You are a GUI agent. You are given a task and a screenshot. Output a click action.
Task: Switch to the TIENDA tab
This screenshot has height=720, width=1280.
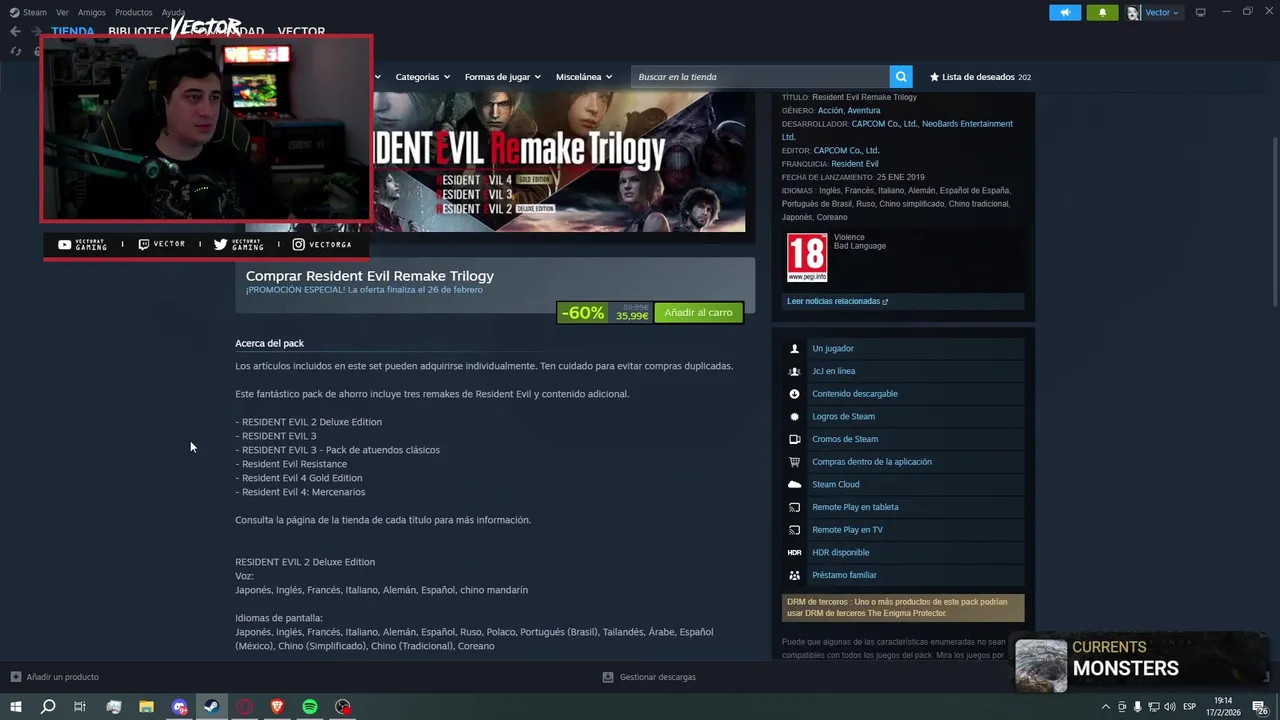(x=73, y=31)
